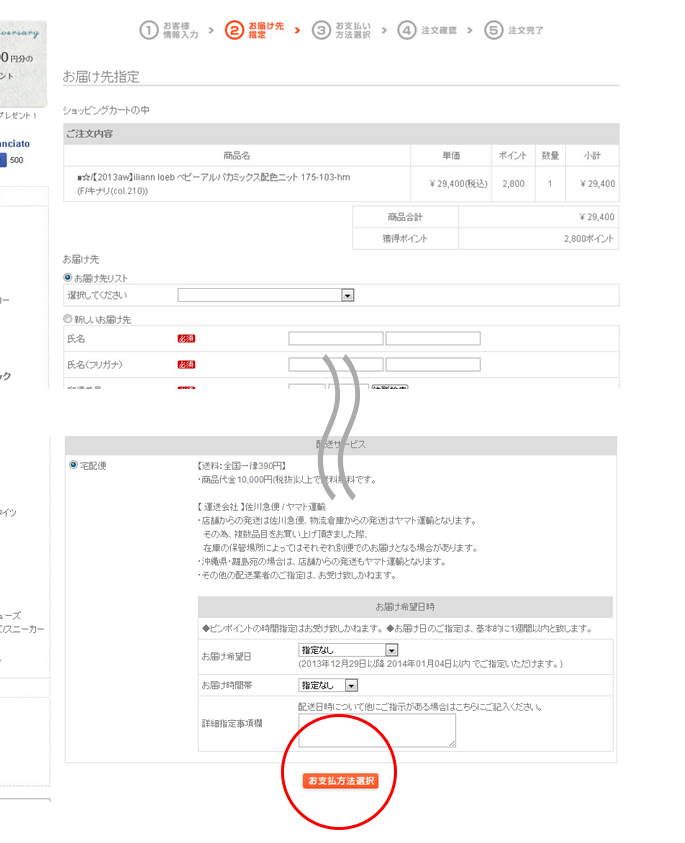Click step 4 order confirmation circle icon
This screenshot has height=843, width=685.
pos(407,30)
